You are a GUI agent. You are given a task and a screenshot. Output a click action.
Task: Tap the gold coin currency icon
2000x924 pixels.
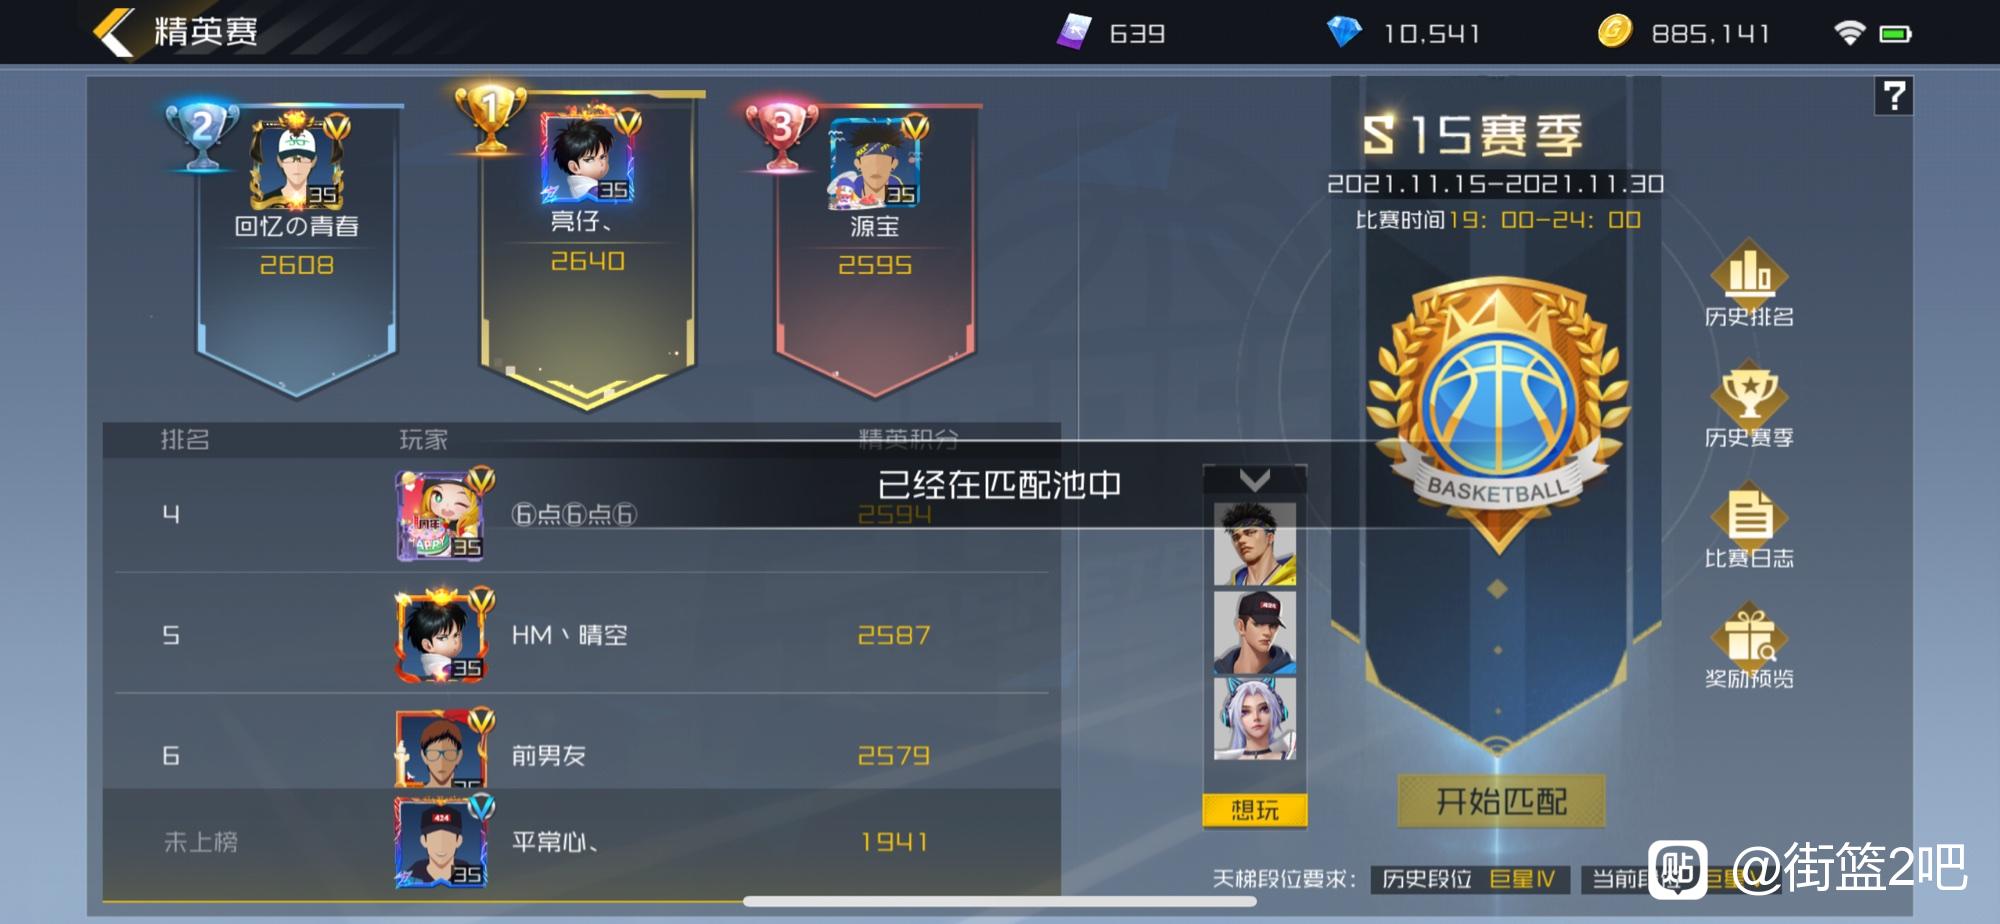click(1614, 32)
